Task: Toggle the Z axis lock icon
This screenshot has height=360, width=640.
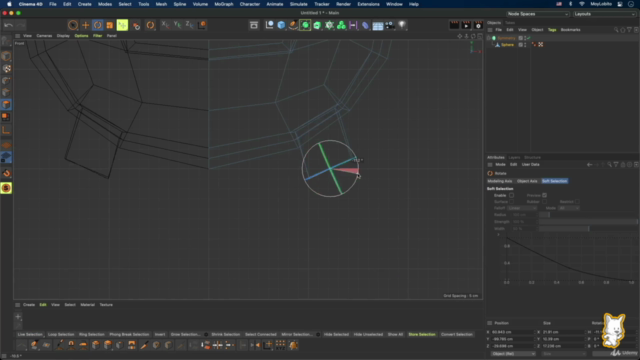Action: click(189, 25)
